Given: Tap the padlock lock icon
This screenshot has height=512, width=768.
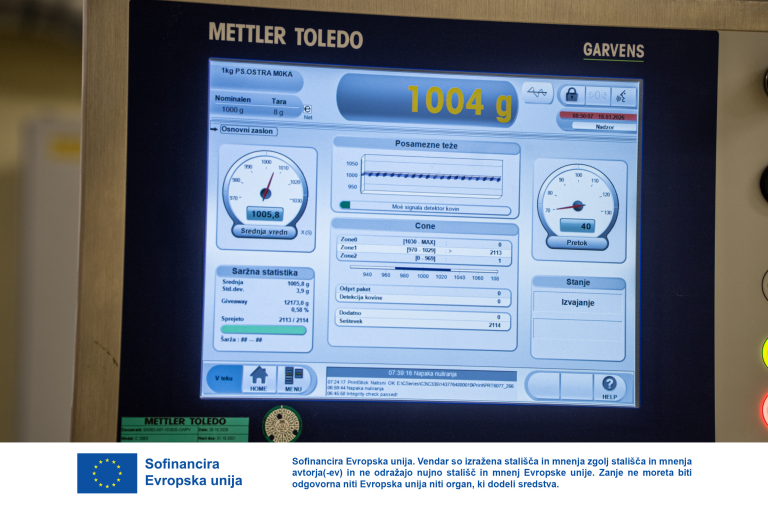Looking at the screenshot, I should [571, 94].
